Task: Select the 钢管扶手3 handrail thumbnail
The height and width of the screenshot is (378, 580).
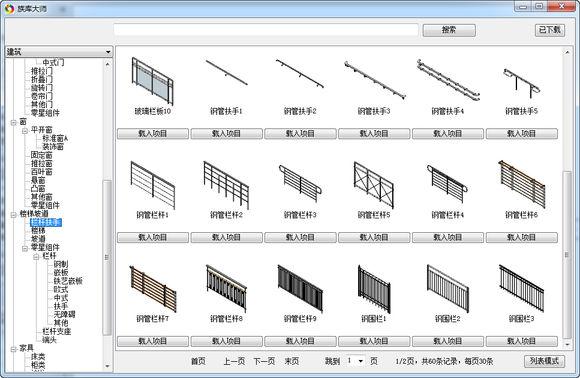Action: tap(374, 80)
